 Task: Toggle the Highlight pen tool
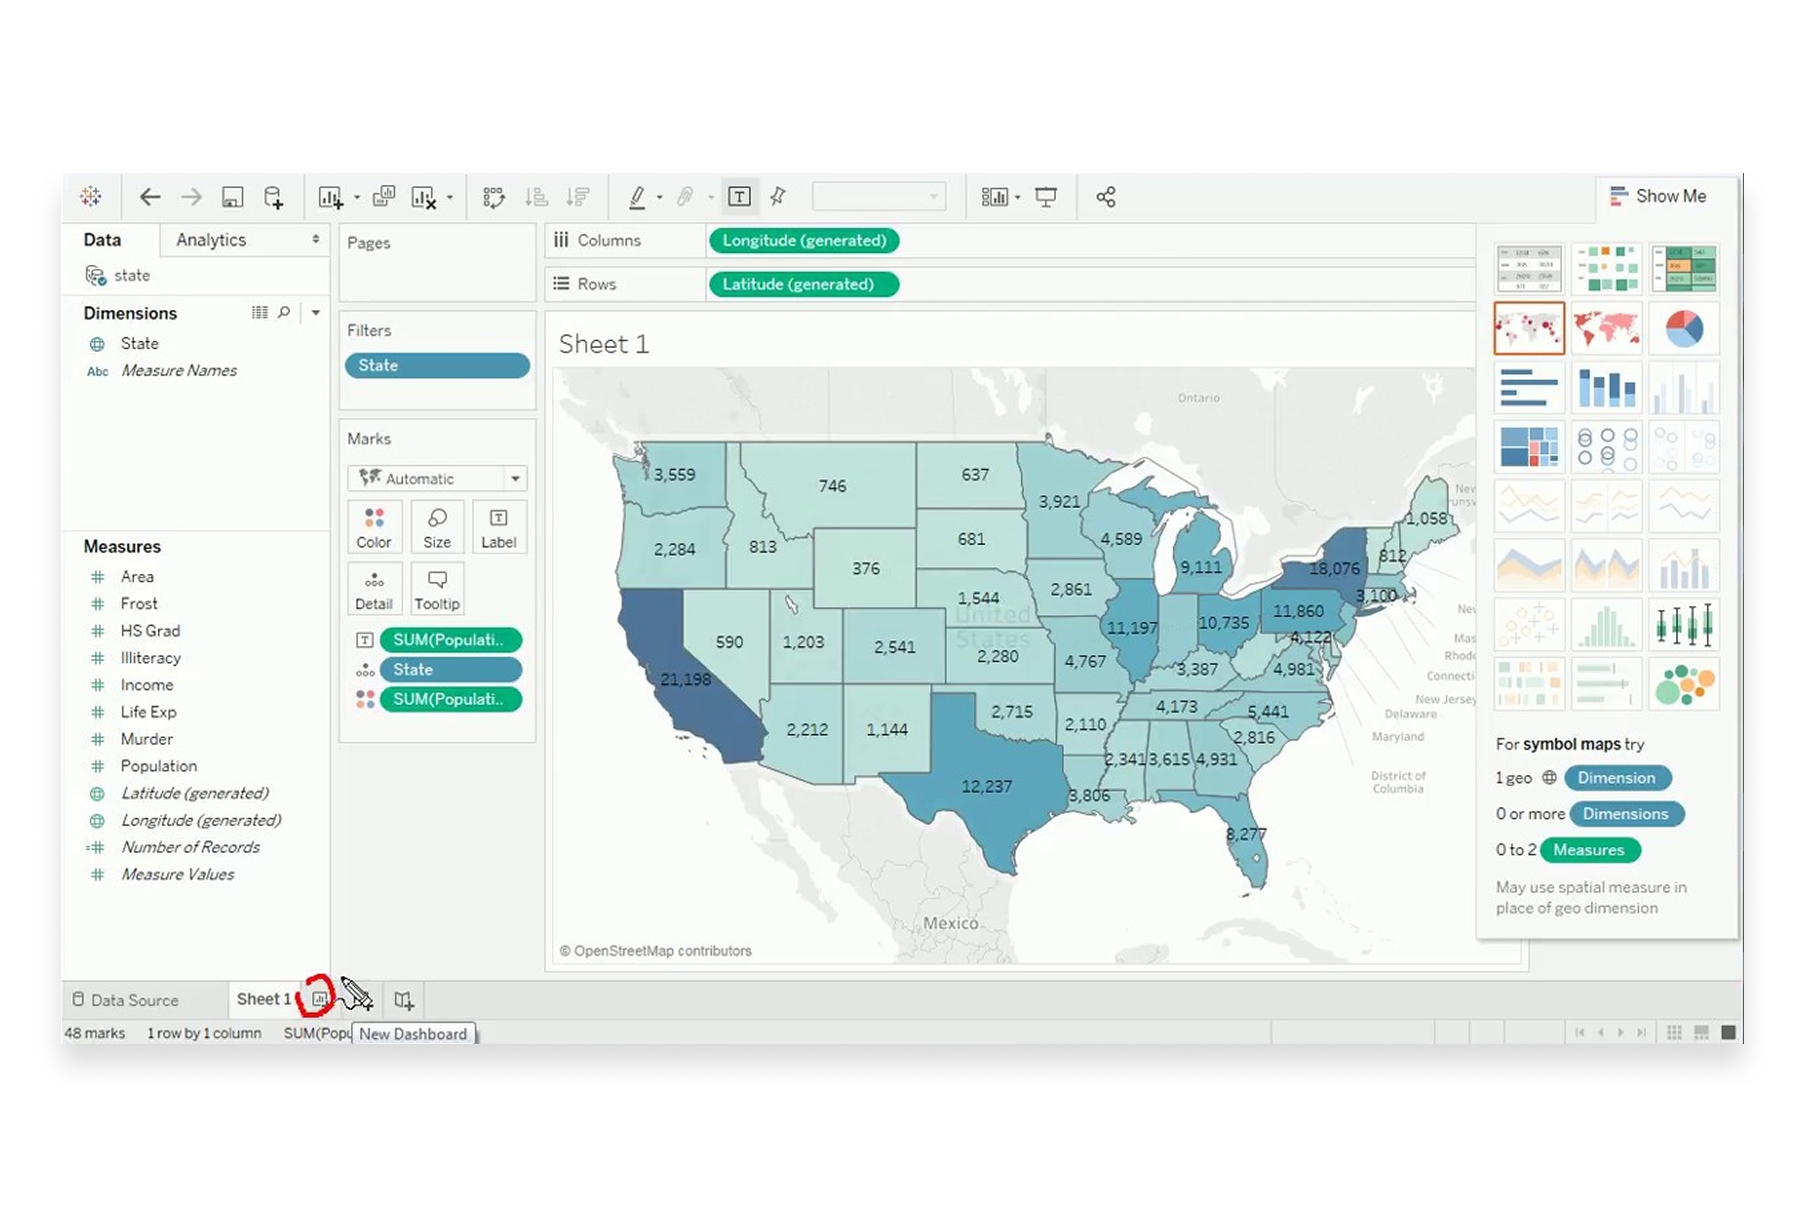pyautogui.click(x=637, y=196)
